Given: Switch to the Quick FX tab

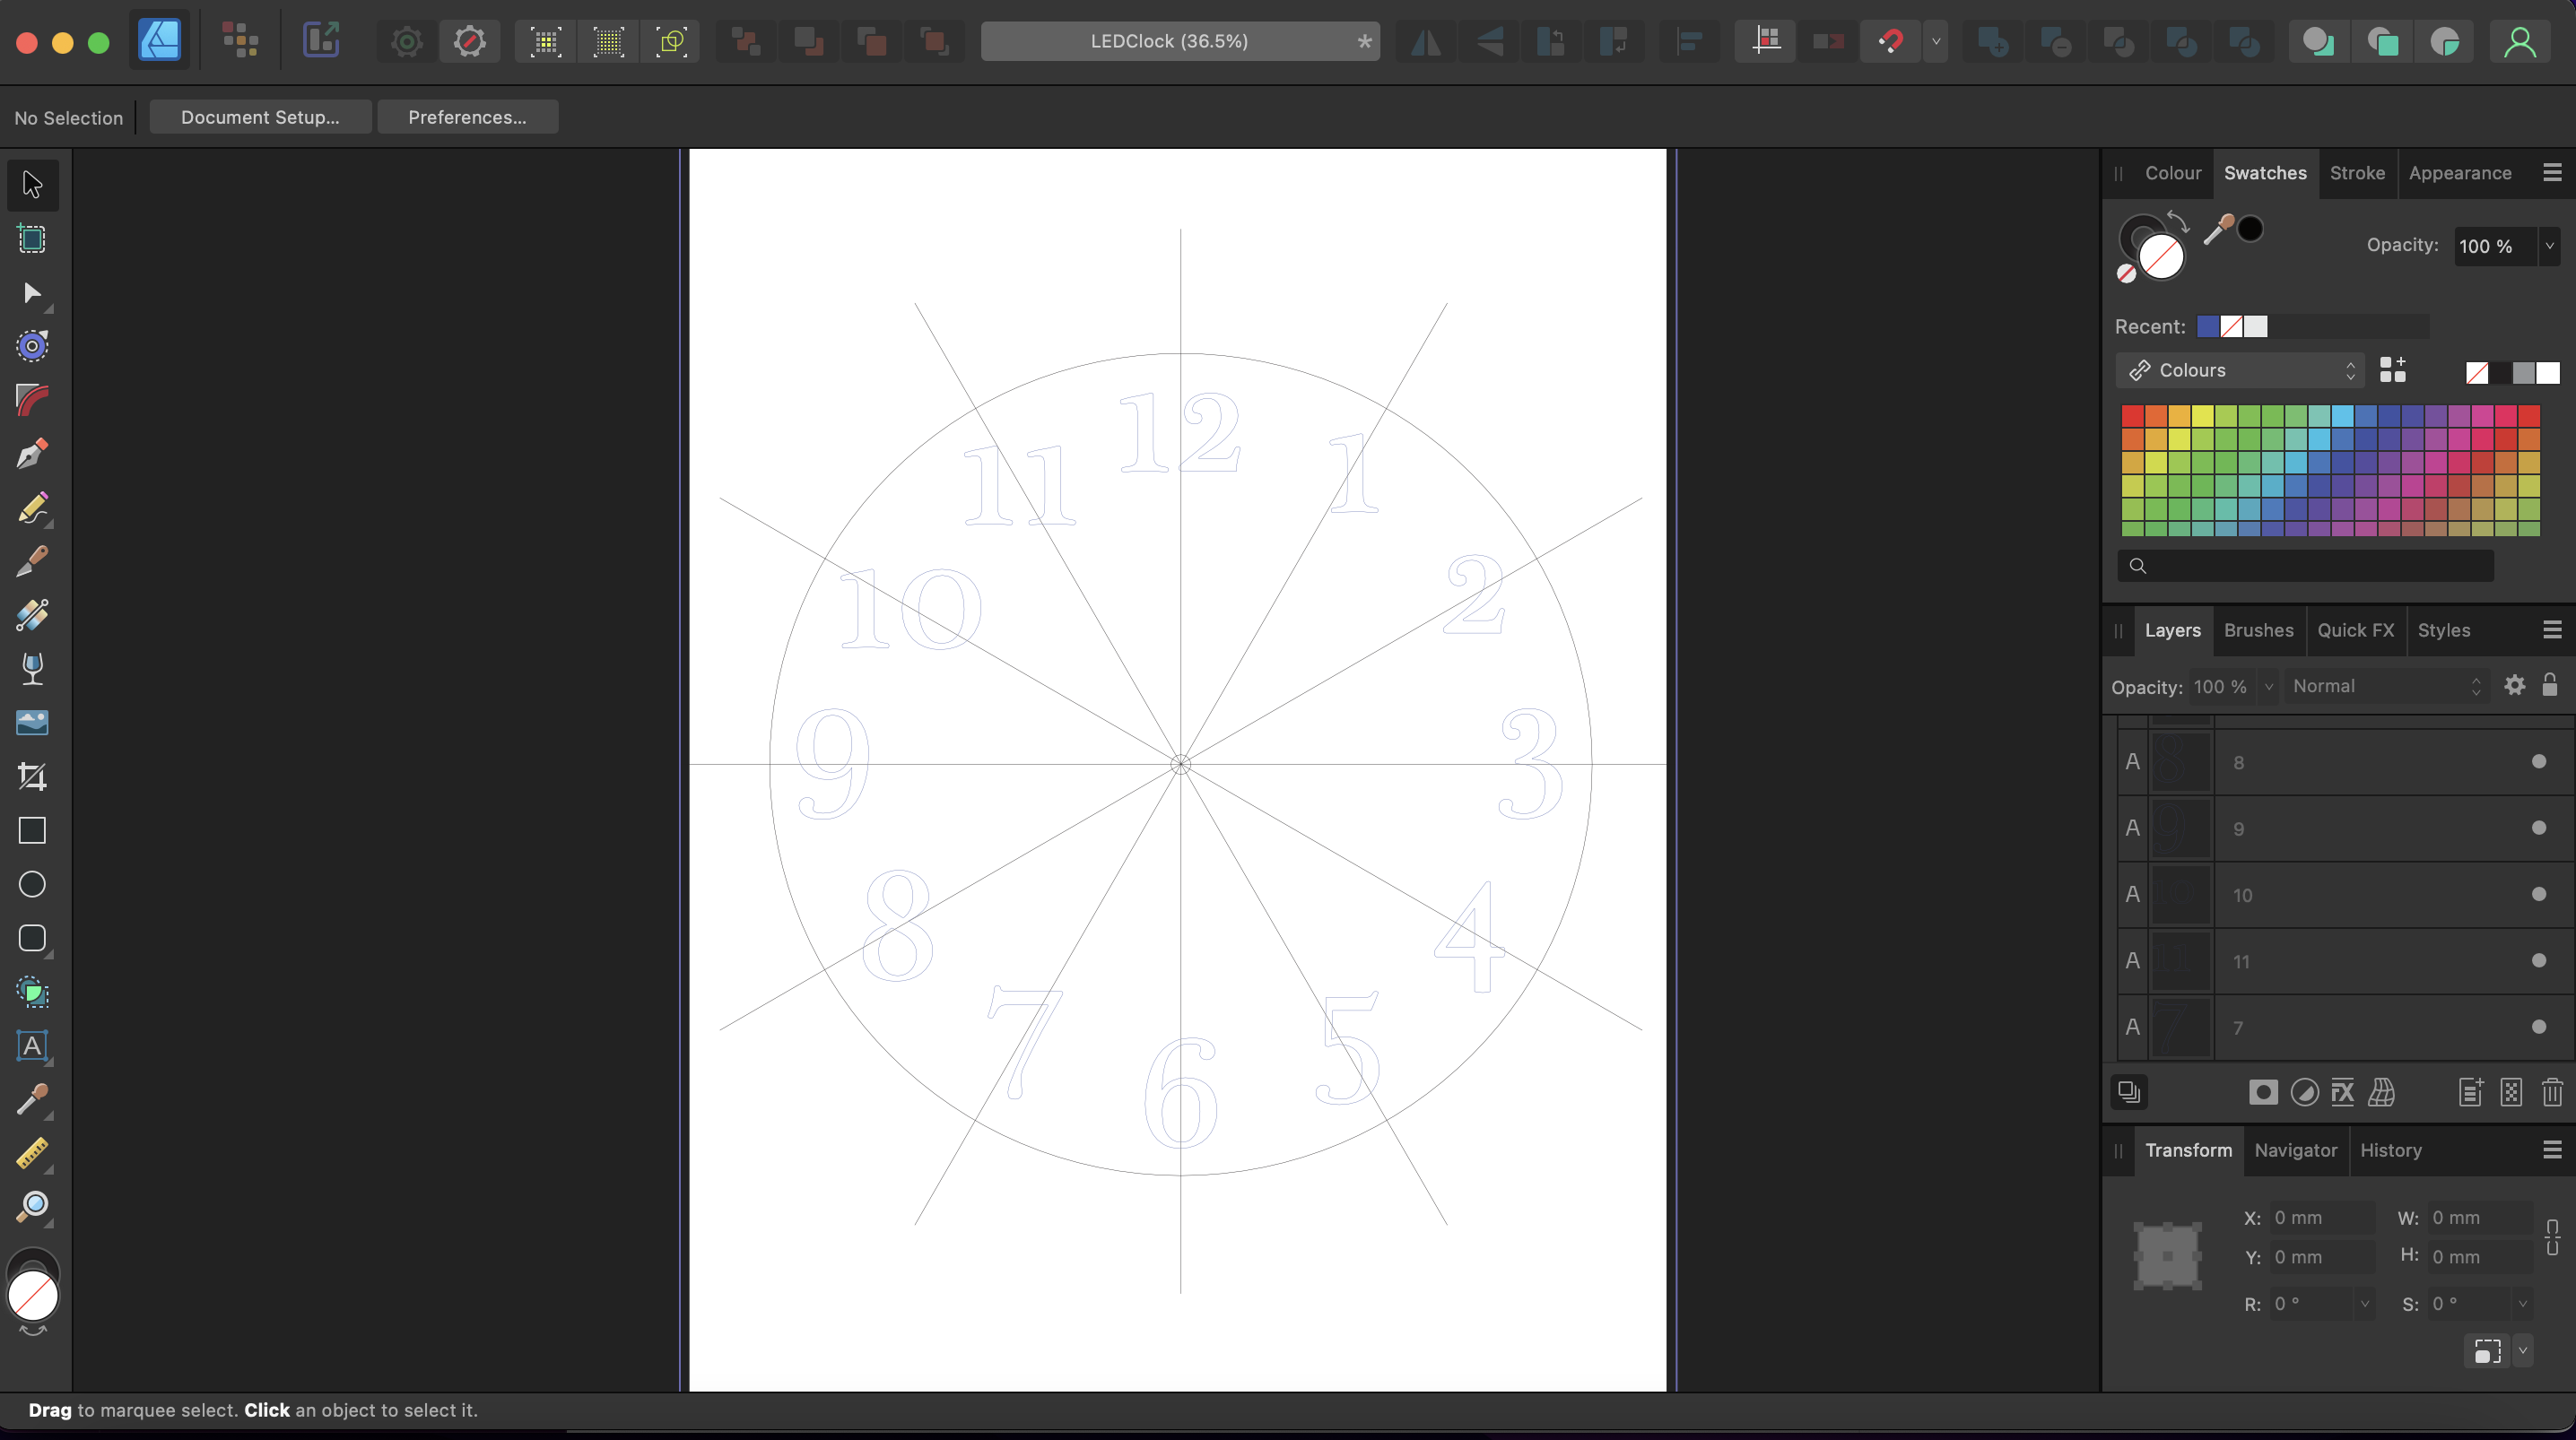Looking at the screenshot, I should [2354, 629].
